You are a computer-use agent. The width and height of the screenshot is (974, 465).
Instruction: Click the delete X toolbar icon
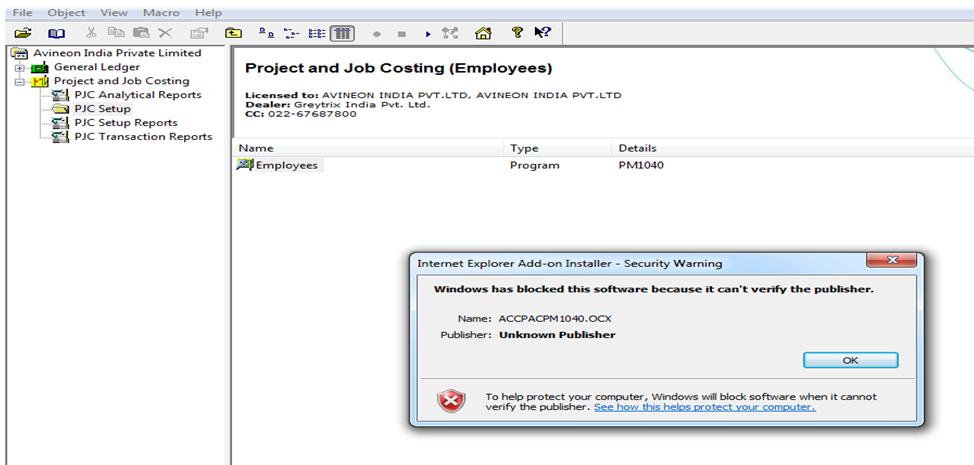point(165,33)
